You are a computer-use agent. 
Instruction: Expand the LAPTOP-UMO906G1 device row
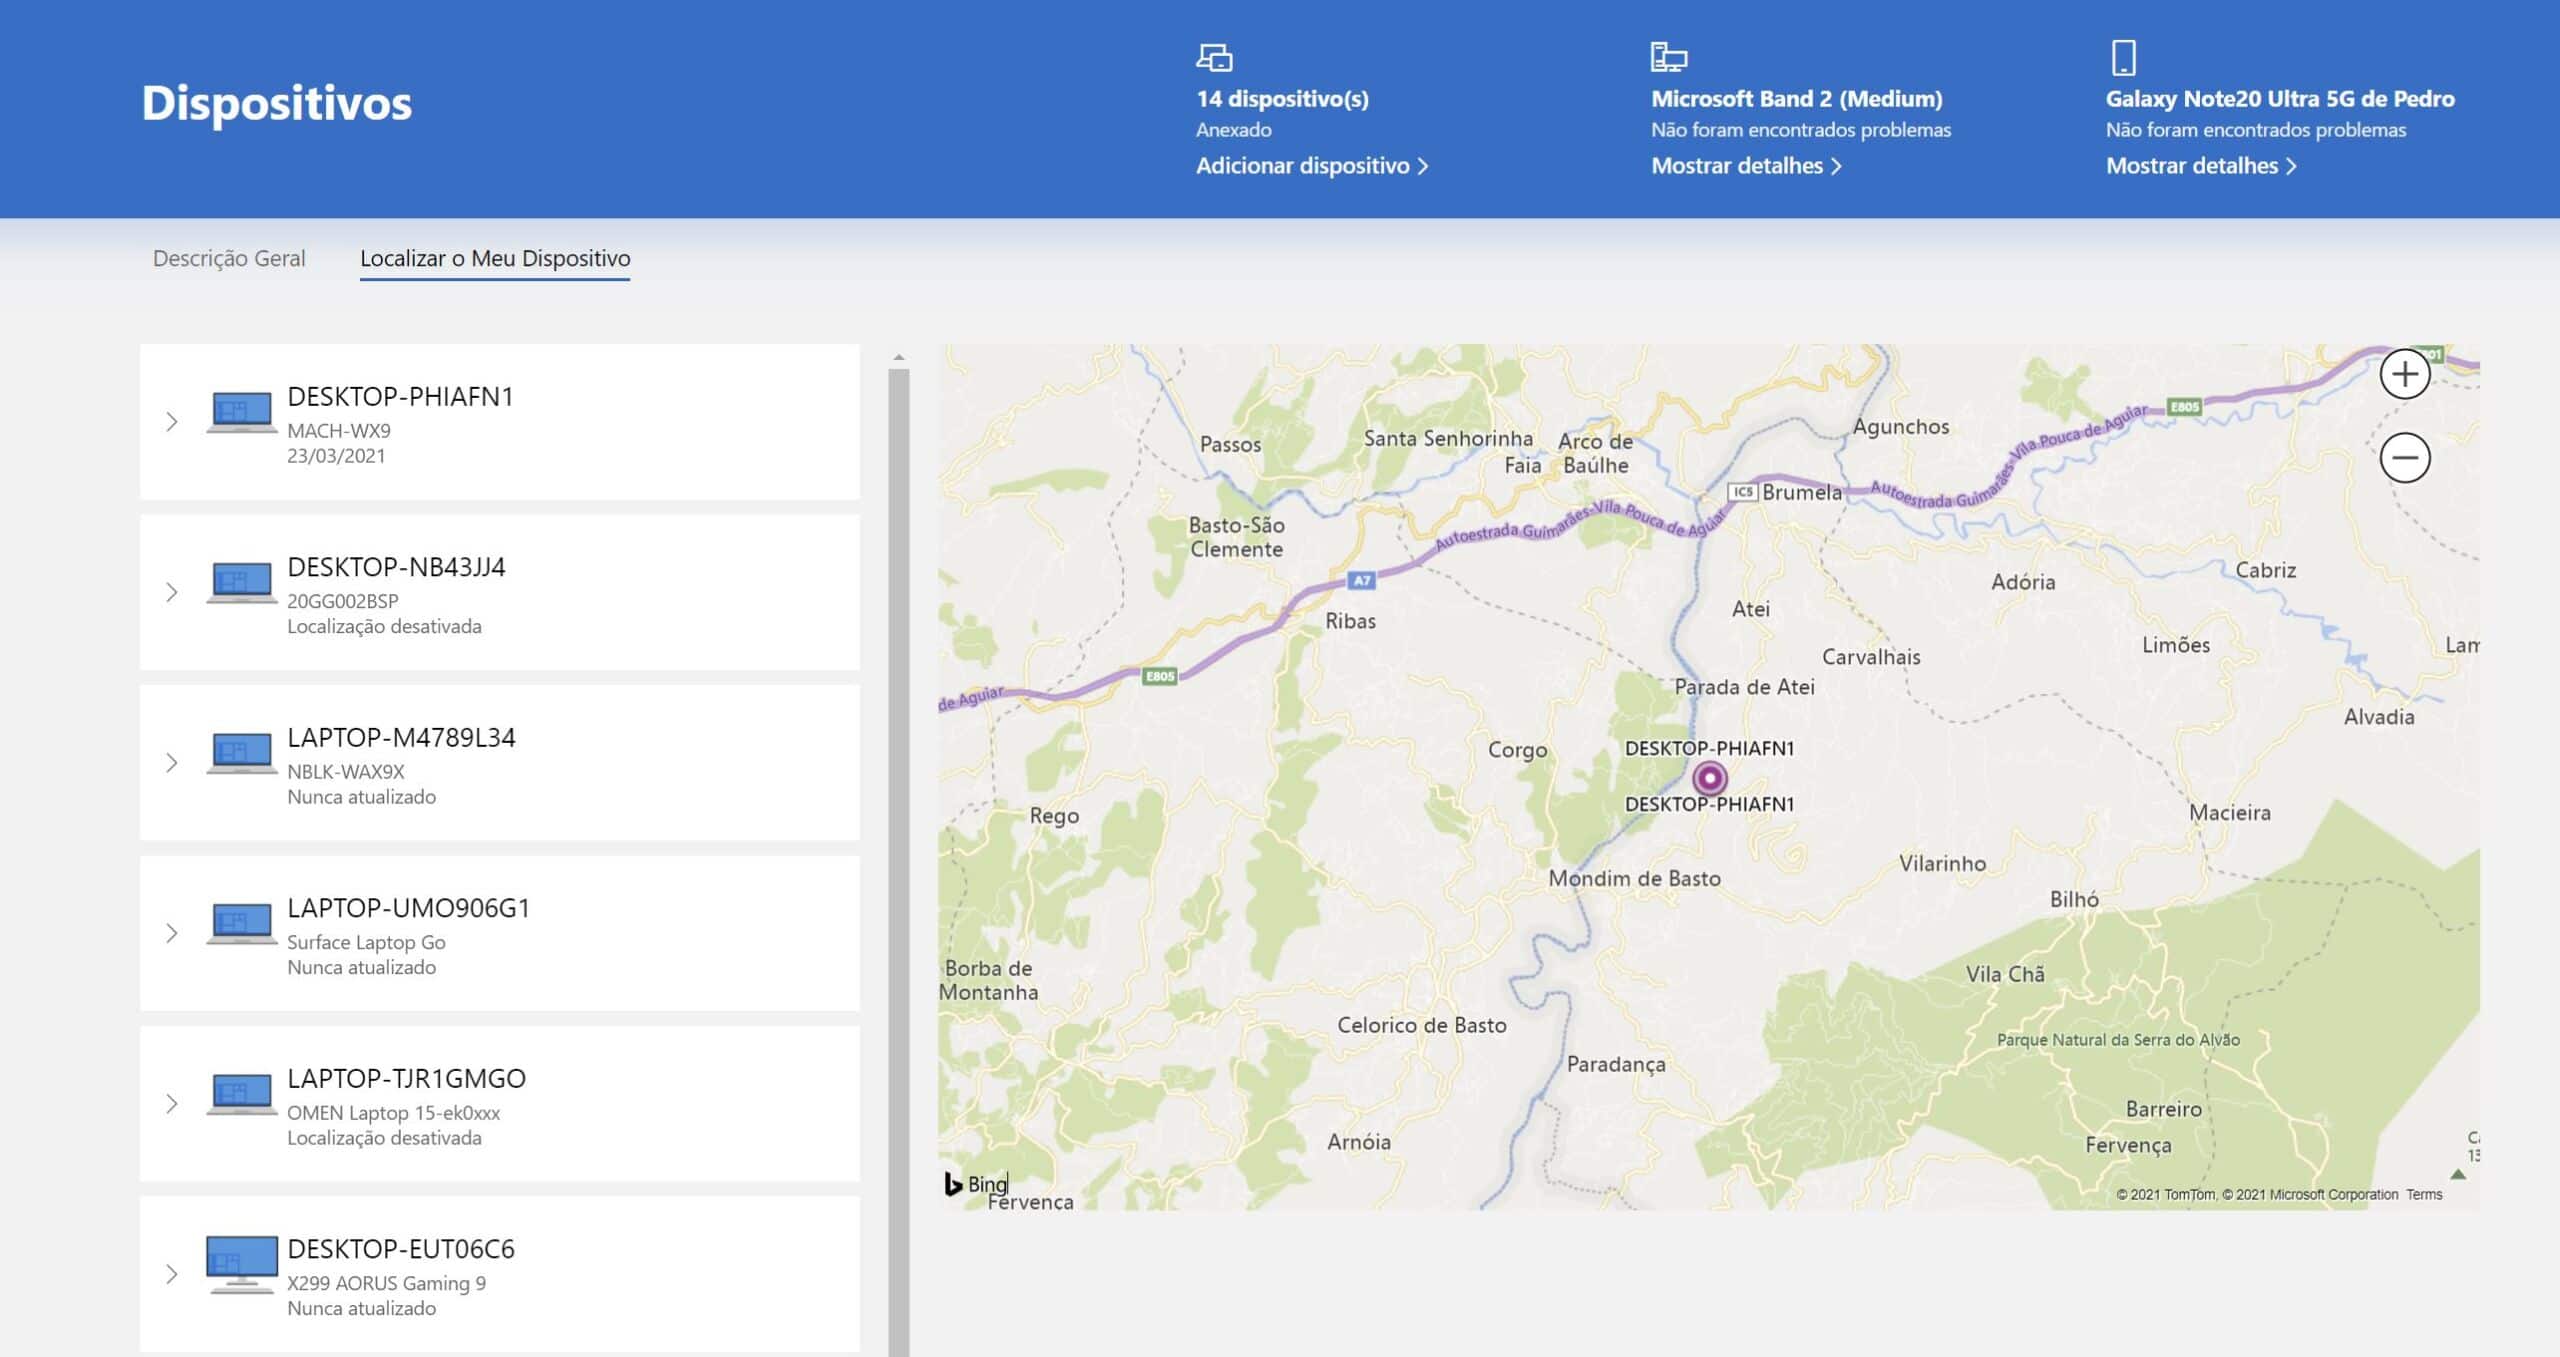[x=172, y=933]
